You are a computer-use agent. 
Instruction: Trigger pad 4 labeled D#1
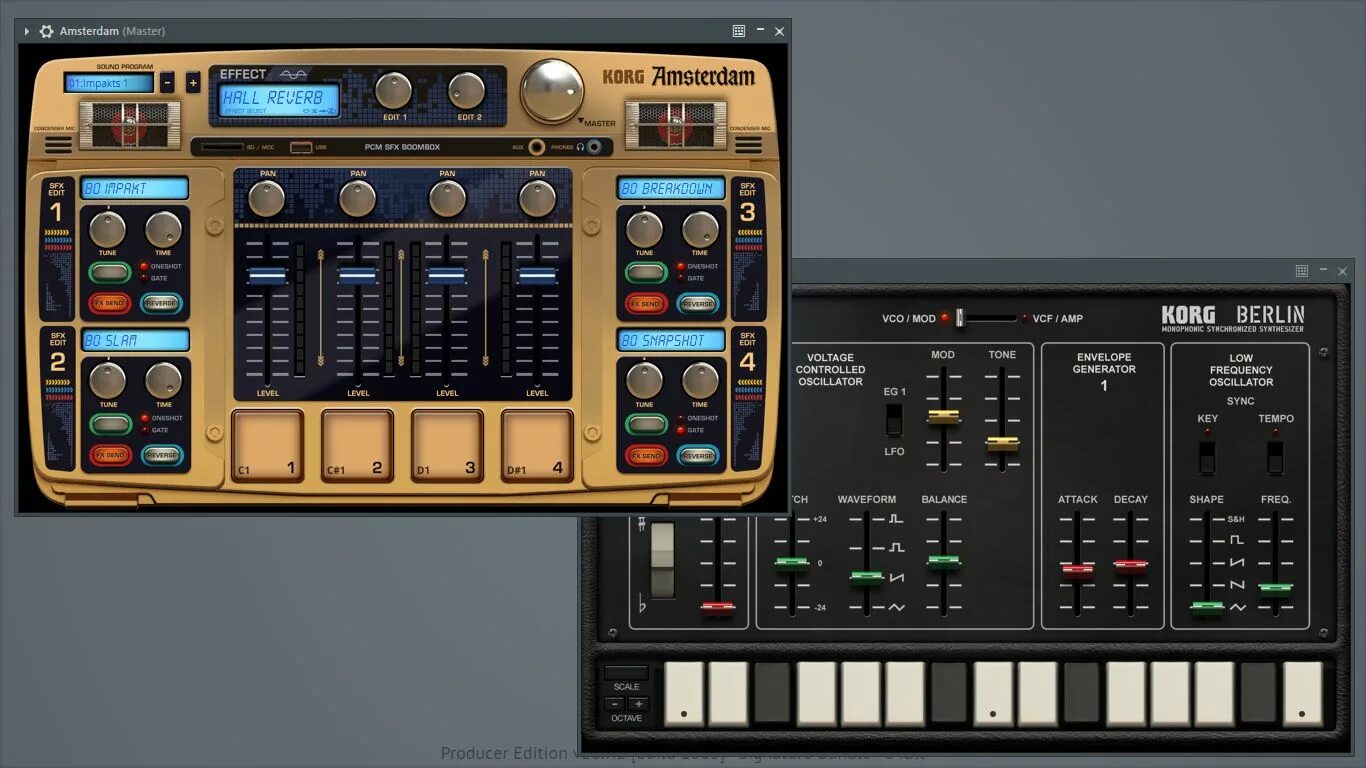[537, 445]
